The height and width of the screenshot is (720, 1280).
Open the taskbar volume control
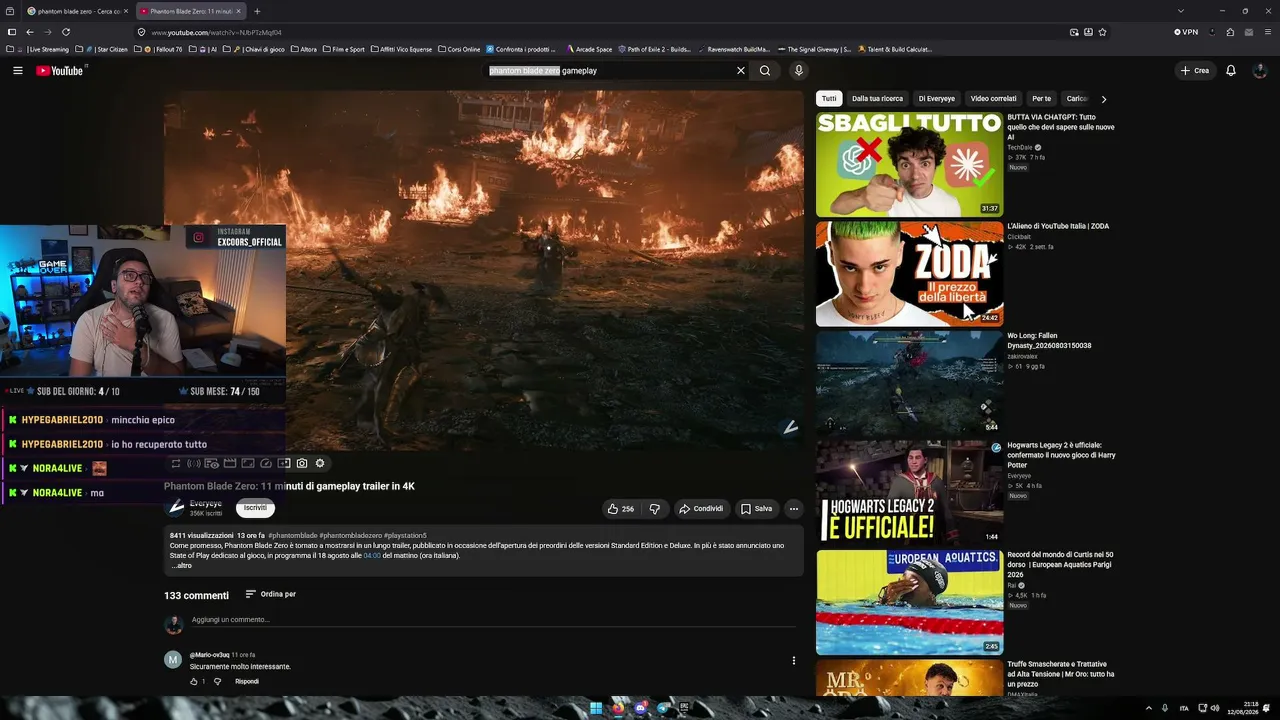coord(1215,708)
